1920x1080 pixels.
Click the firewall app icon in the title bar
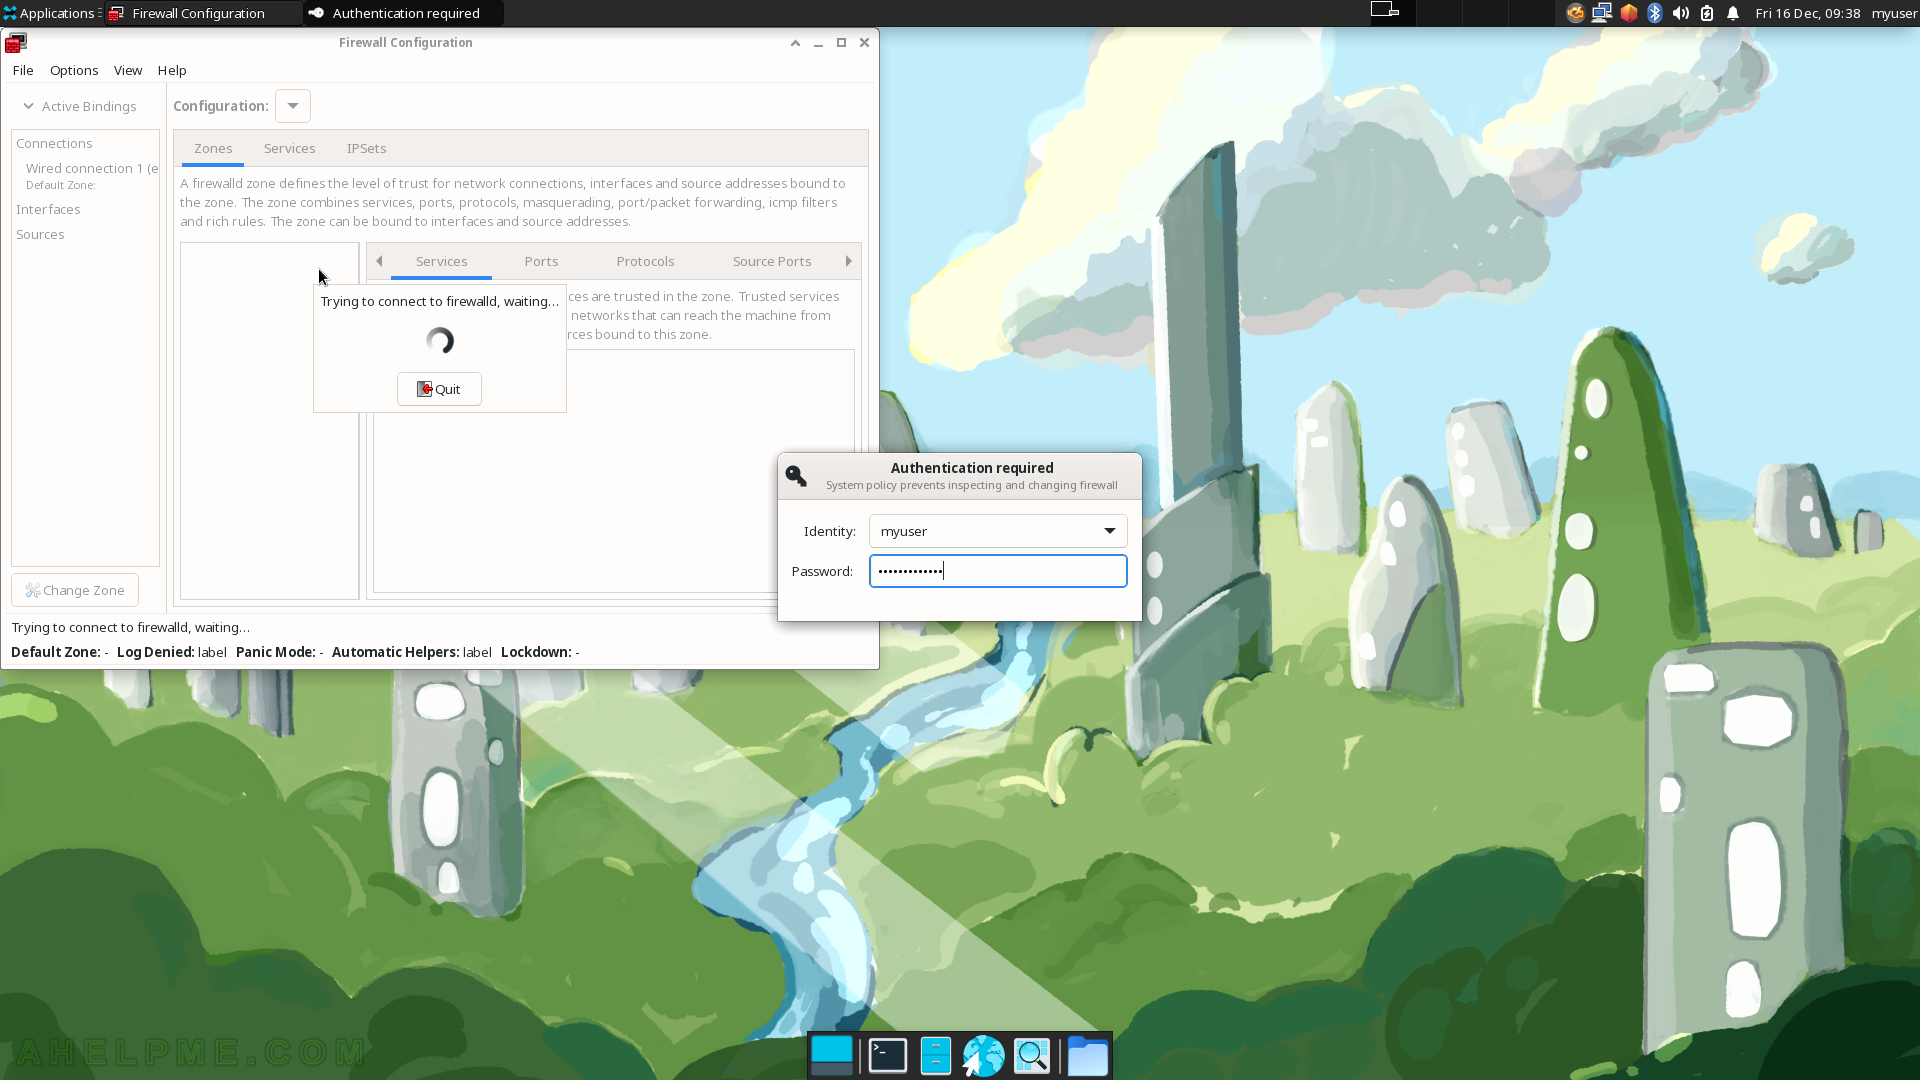point(16,42)
